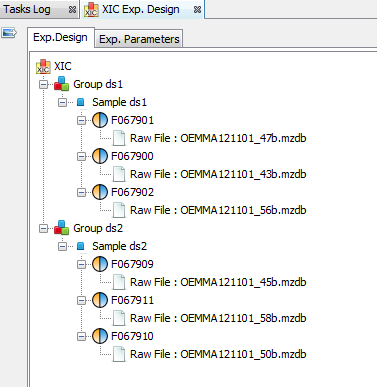This screenshot has width=377, height=387.
Task: Click the F067910 half-circle icon
Action: (x=100, y=336)
